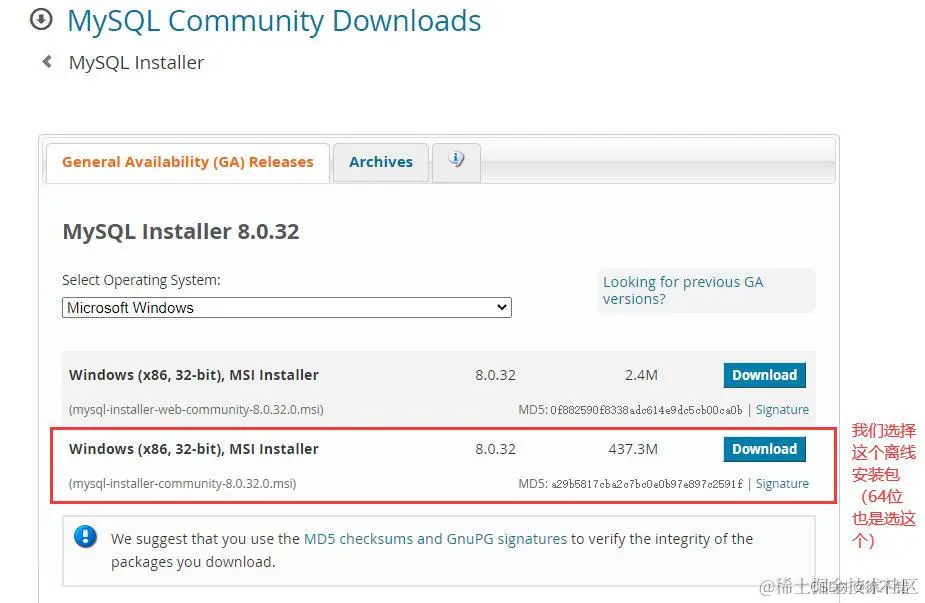Screen dimensions: 925x603
Task: Click the MySQL Community Downloads heading
Action: pyautogui.click(x=274, y=21)
